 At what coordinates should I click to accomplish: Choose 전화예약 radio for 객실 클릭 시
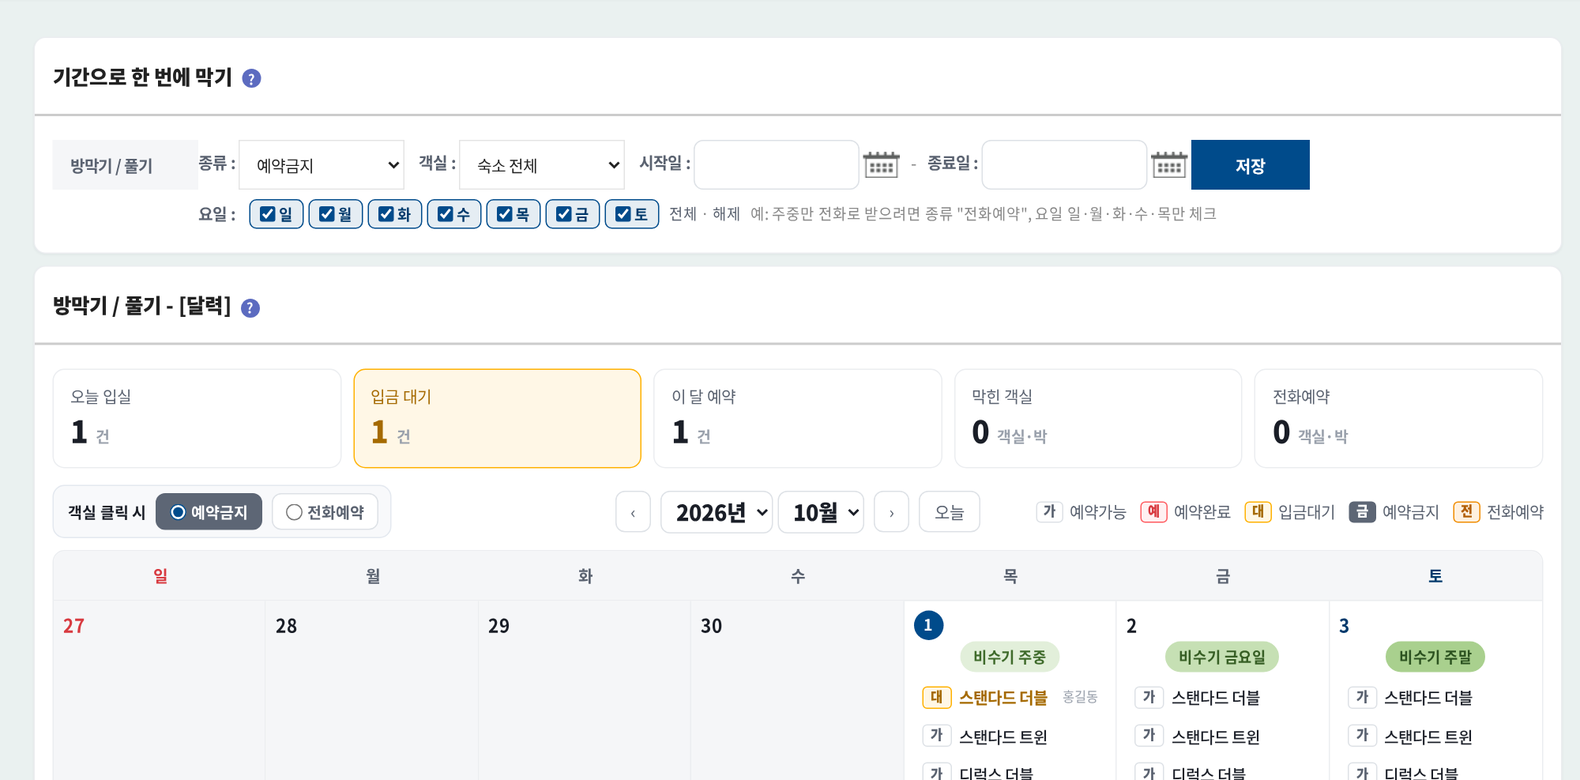point(294,512)
